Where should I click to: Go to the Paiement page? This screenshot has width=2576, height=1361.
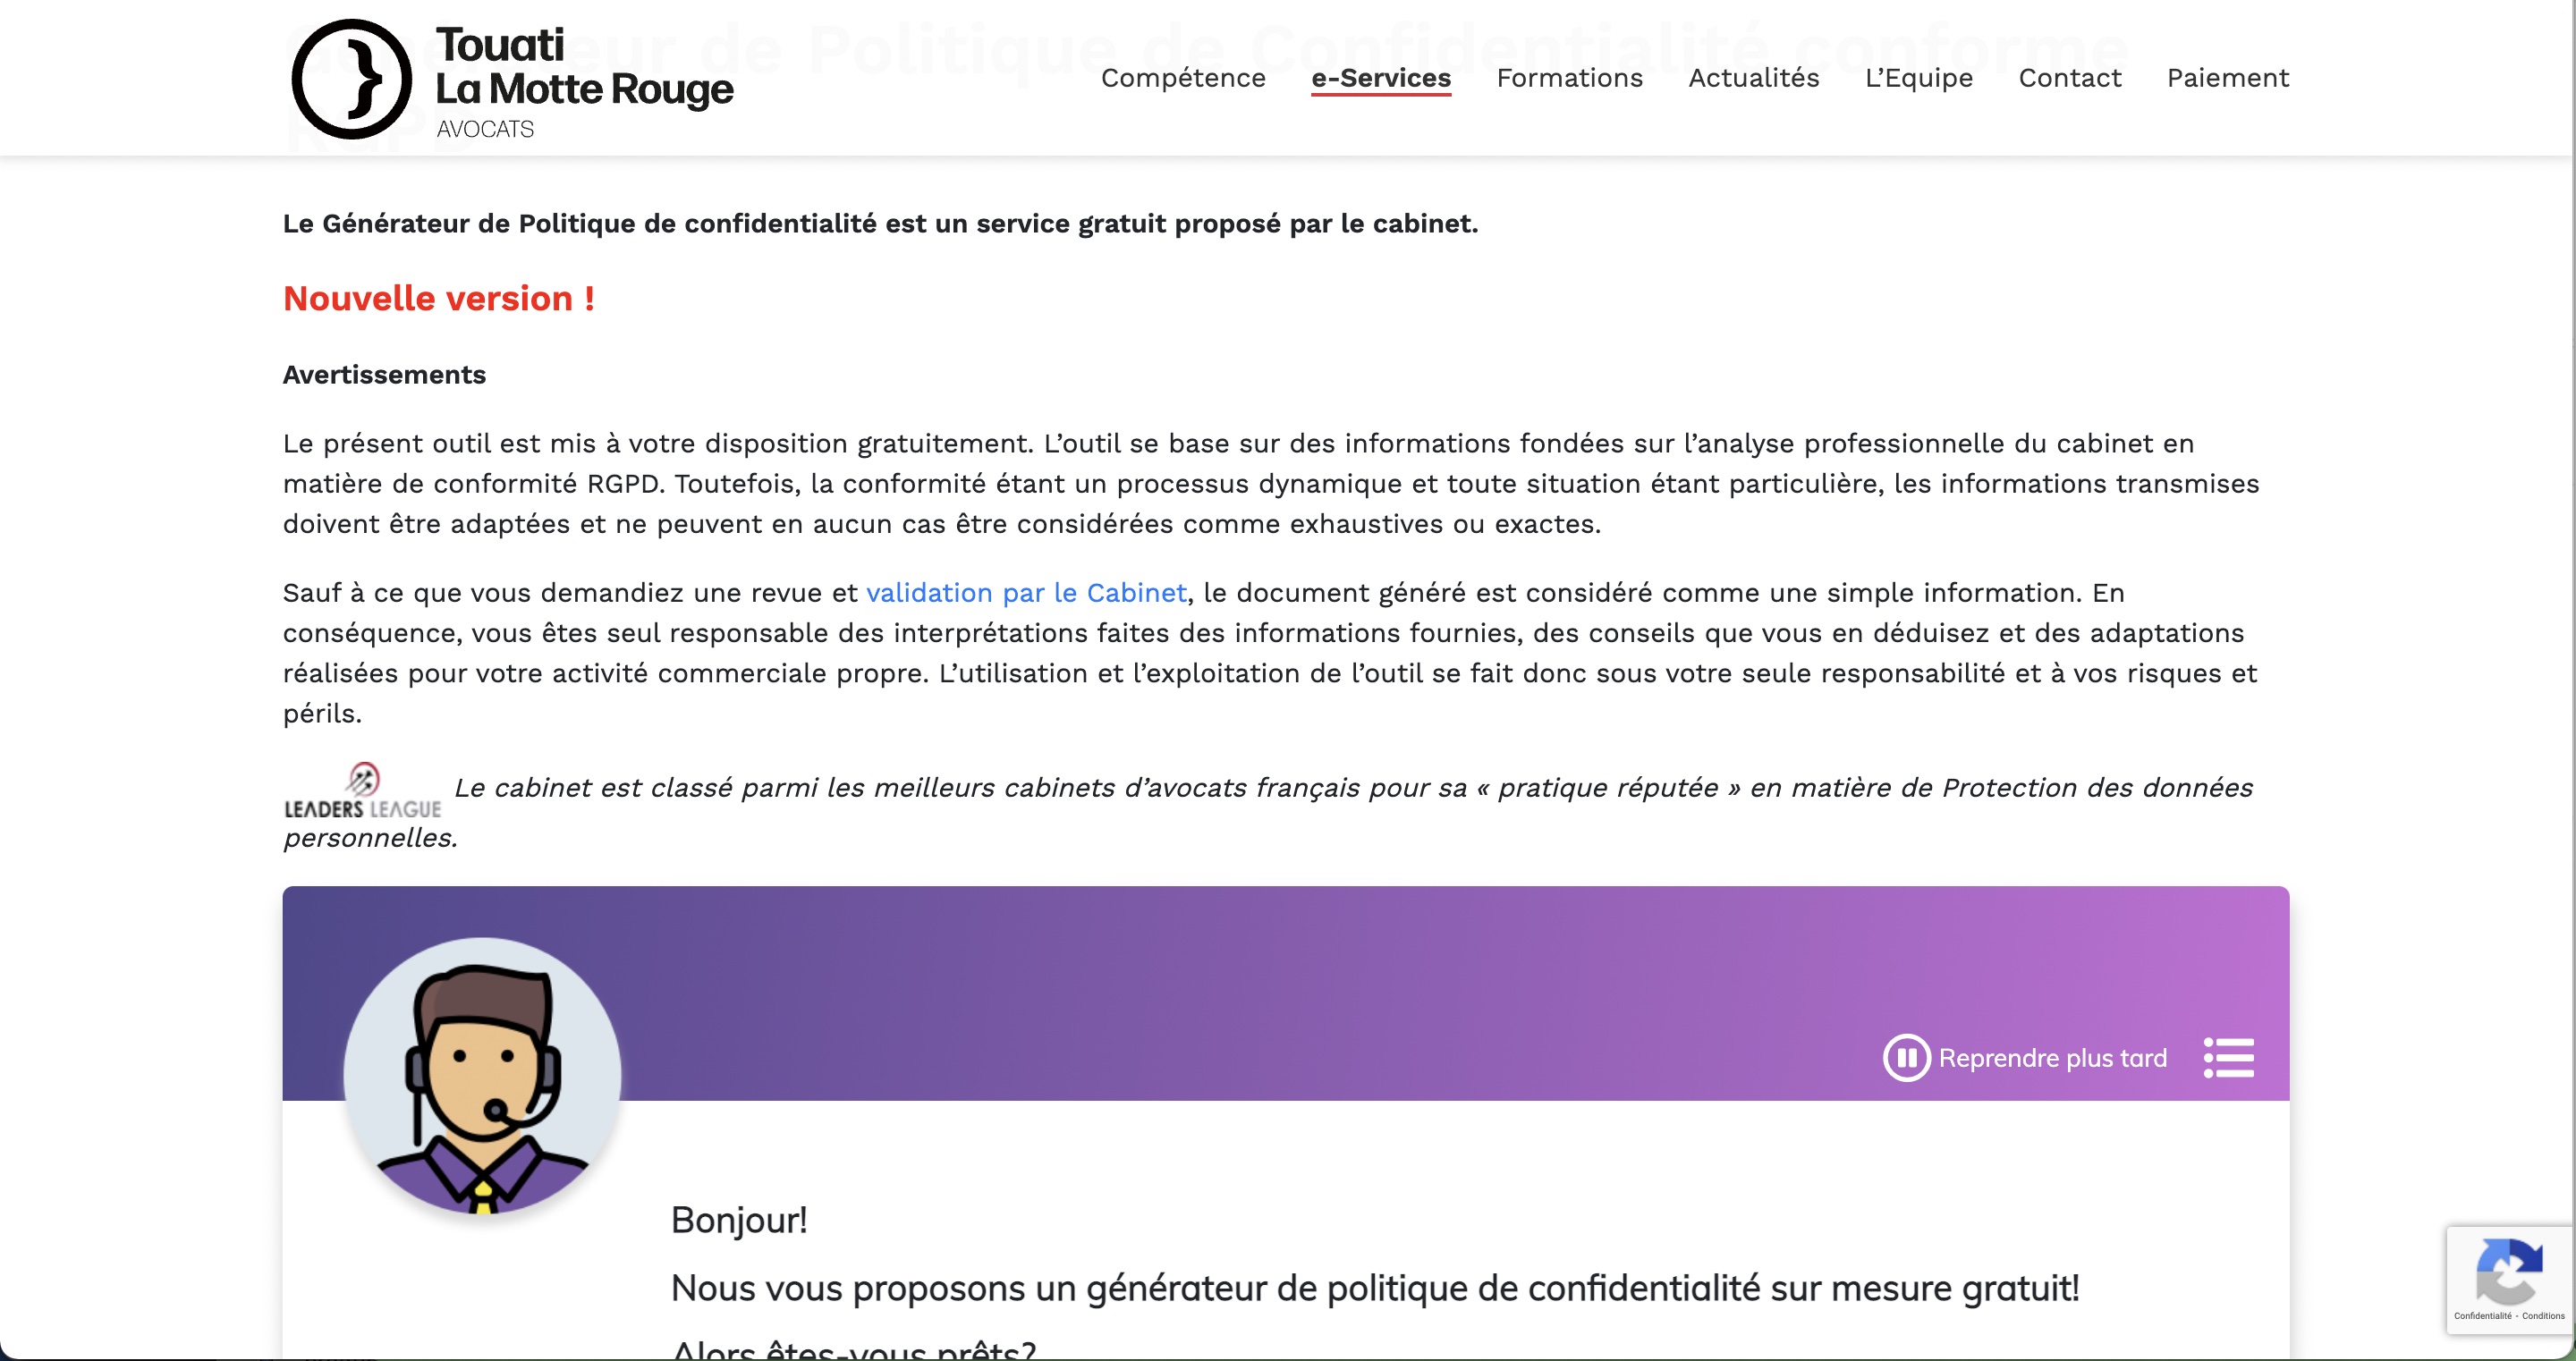2228,78
